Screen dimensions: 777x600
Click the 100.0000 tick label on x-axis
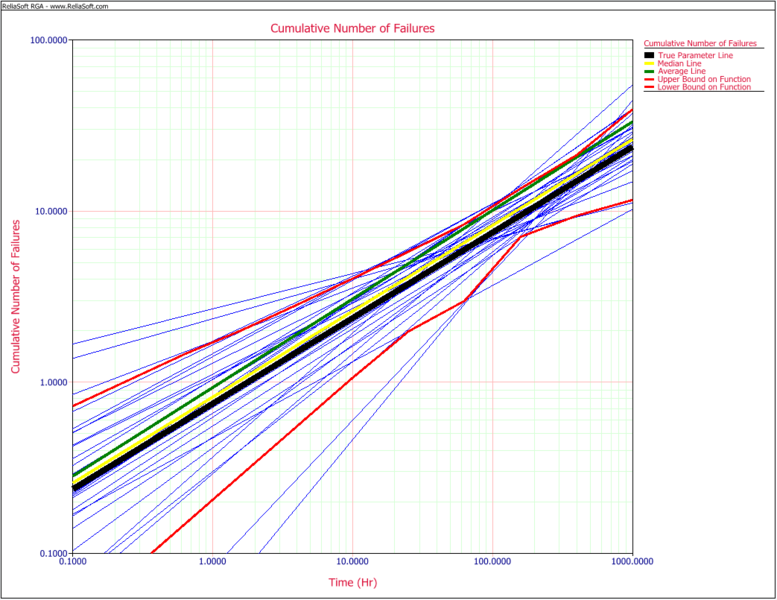click(492, 563)
